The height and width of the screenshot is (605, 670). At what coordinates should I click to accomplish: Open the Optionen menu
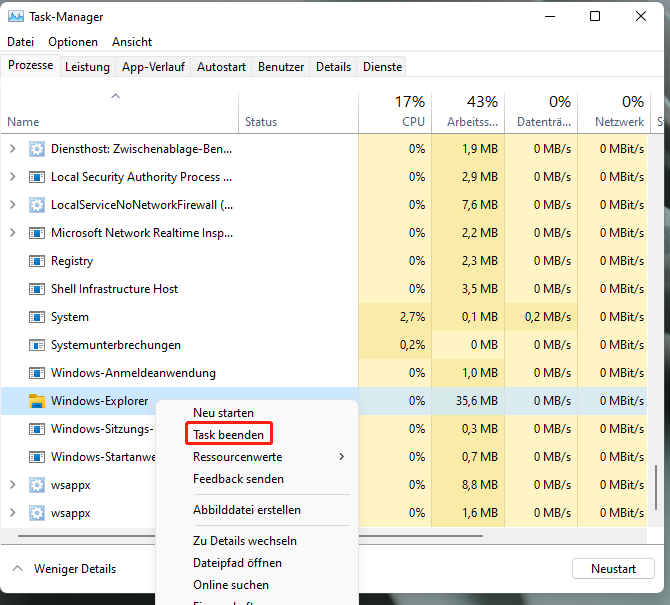(x=73, y=42)
